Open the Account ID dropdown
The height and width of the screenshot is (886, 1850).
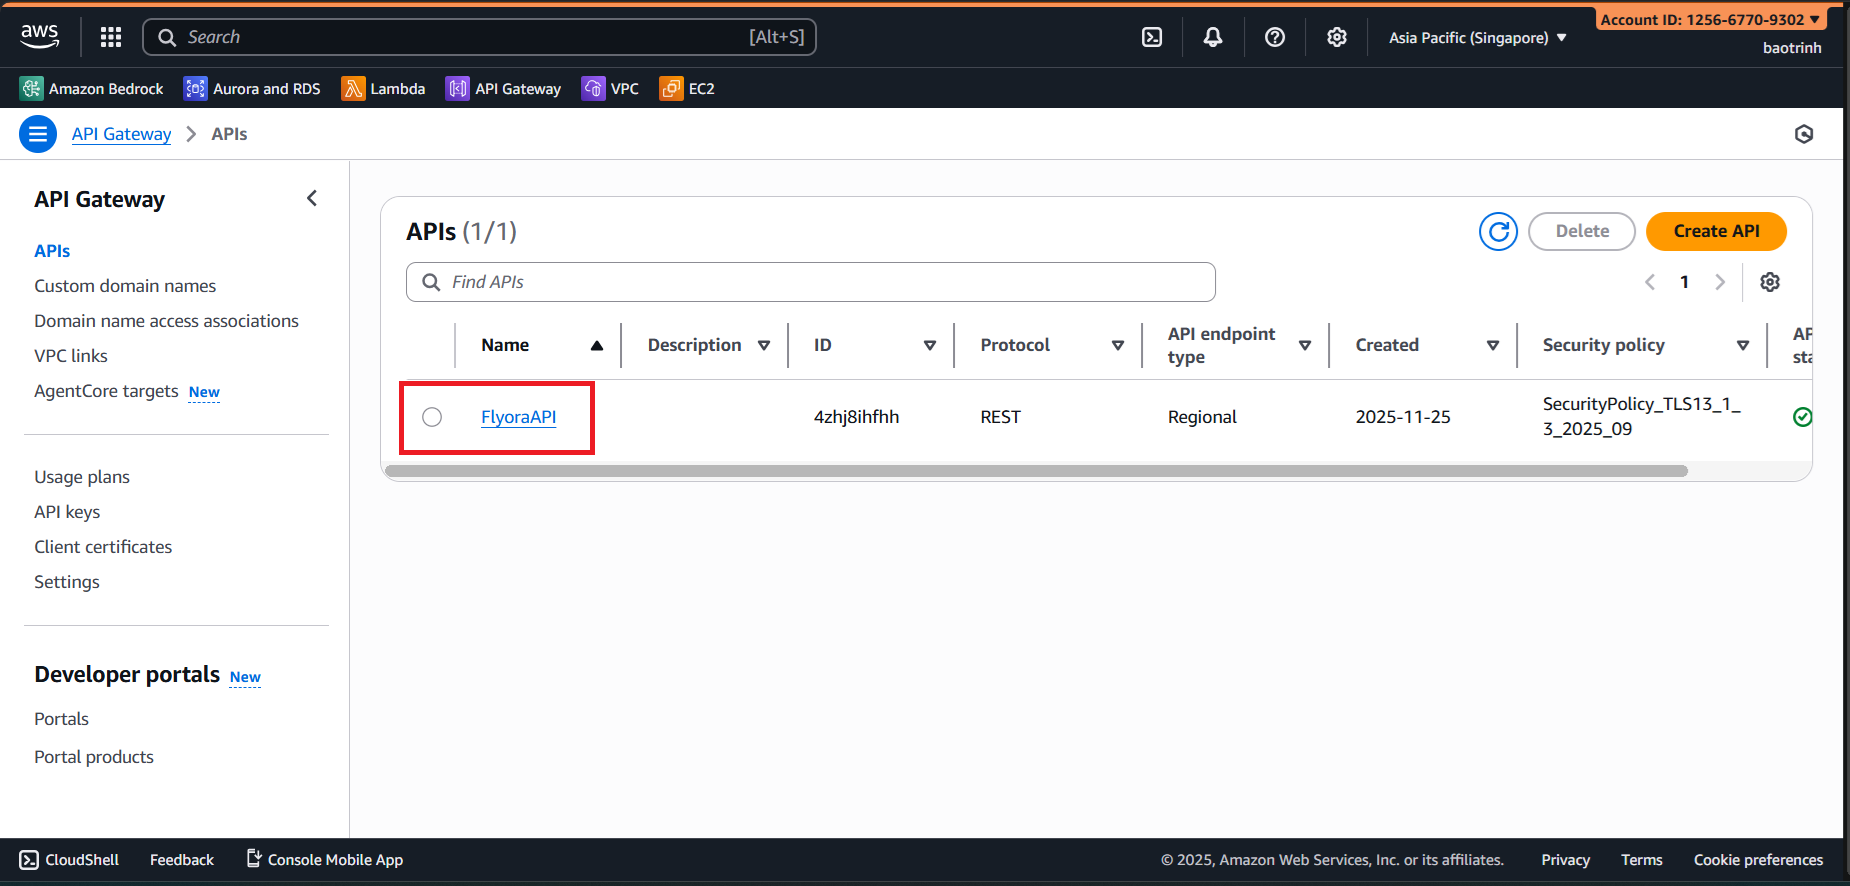coord(1710,19)
